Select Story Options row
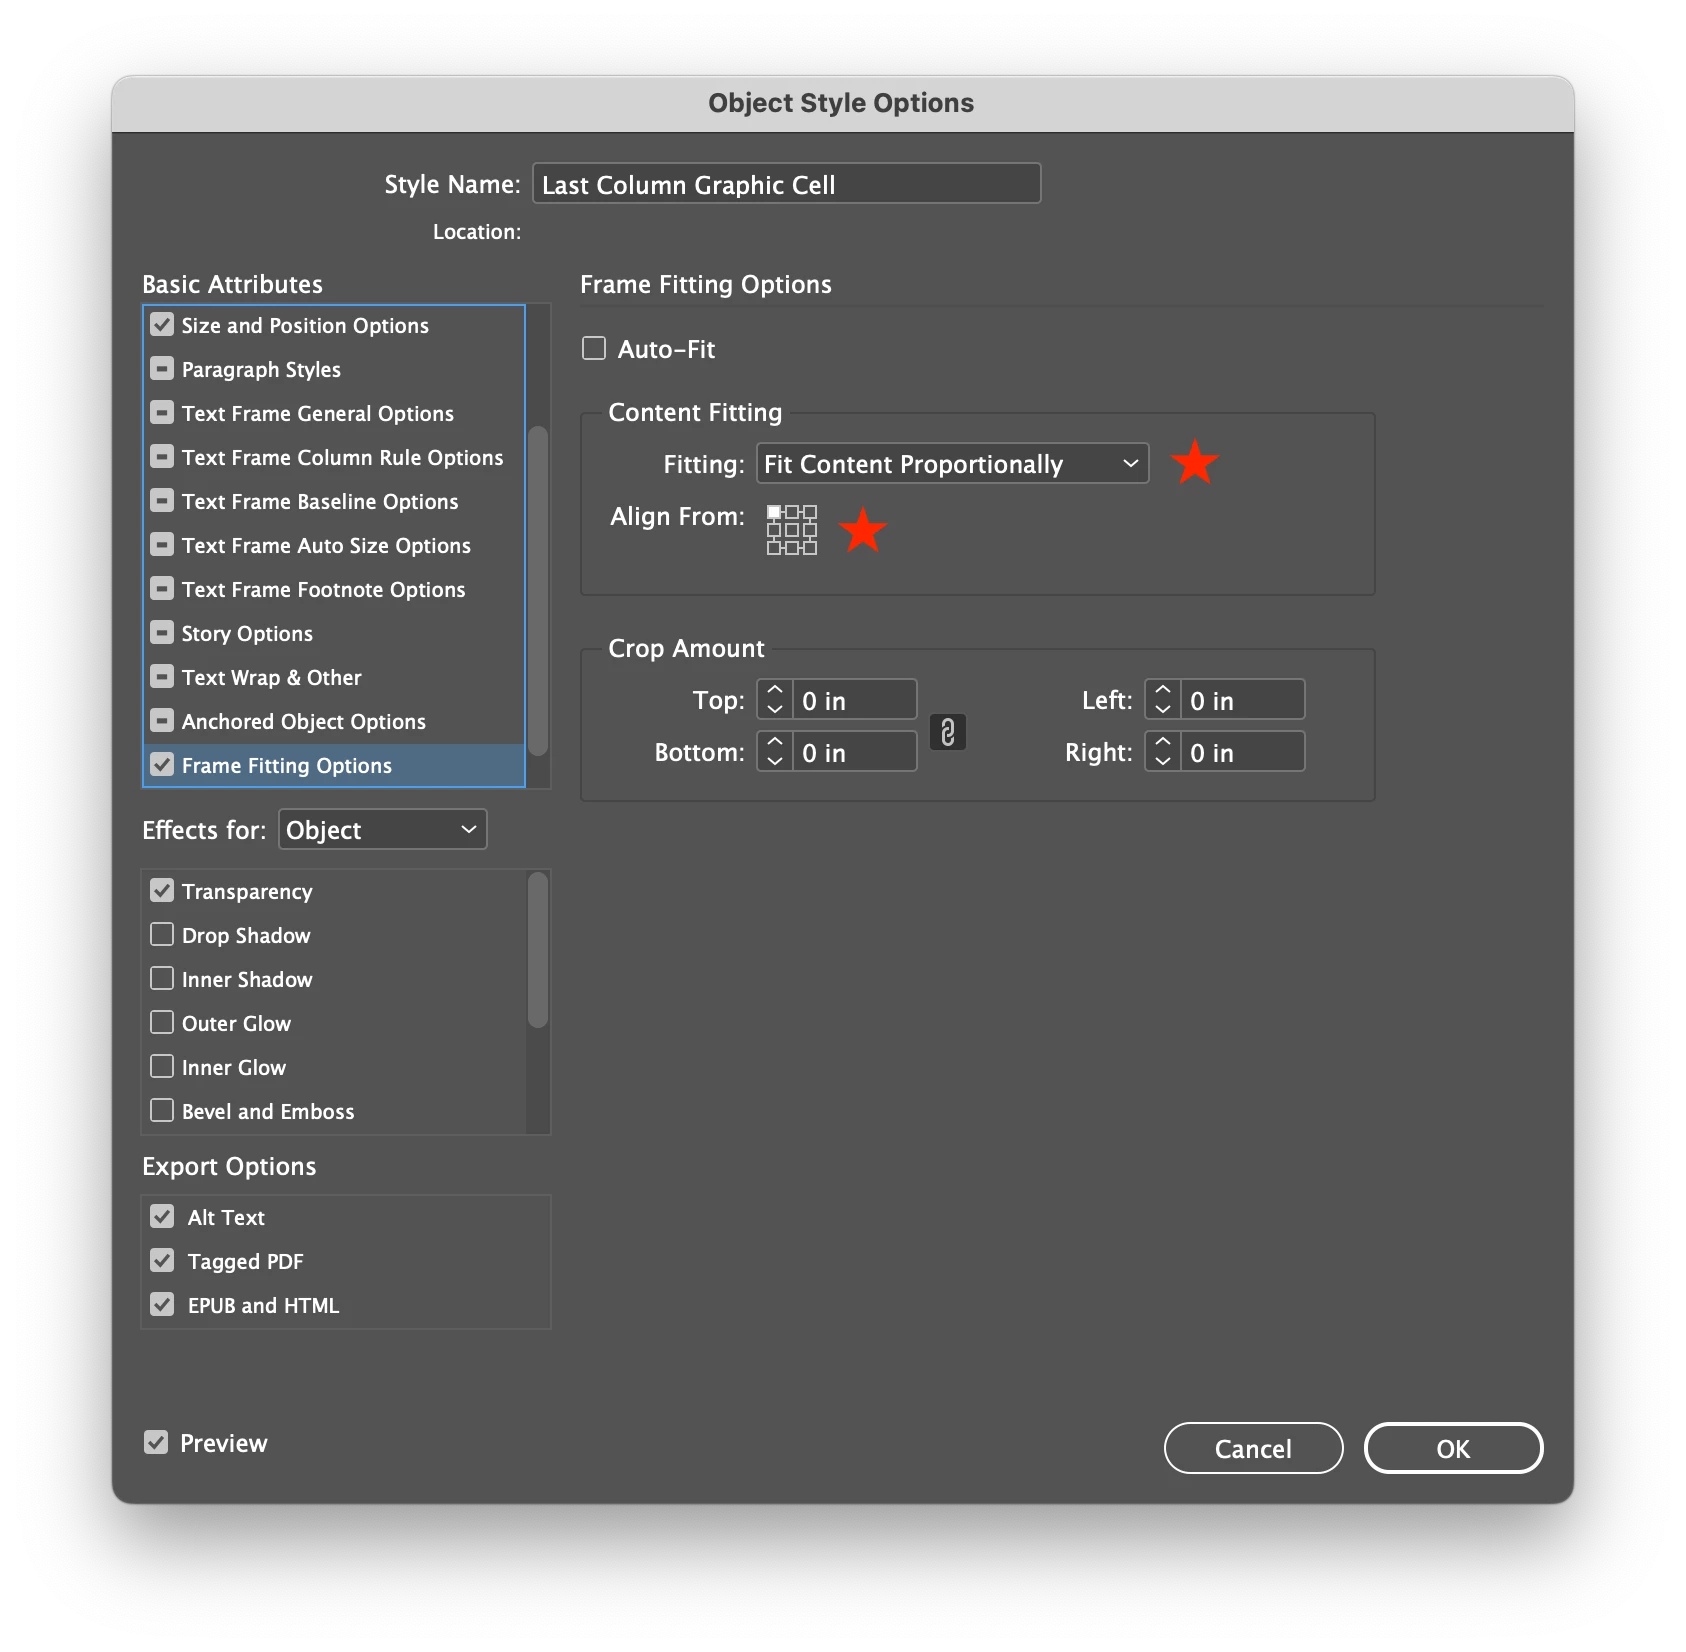 point(334,633)
